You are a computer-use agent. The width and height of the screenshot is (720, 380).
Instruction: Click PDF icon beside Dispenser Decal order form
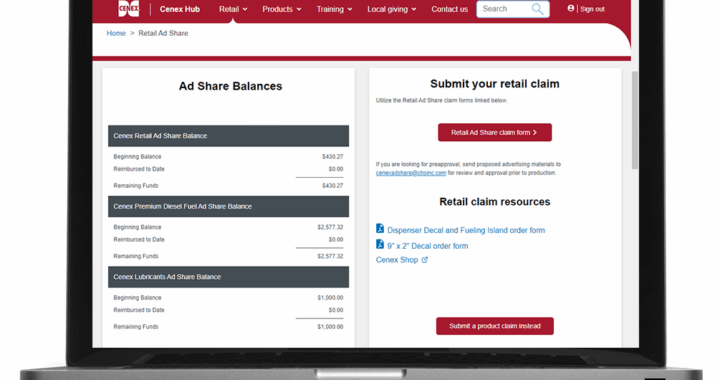(x=380, y=228)
